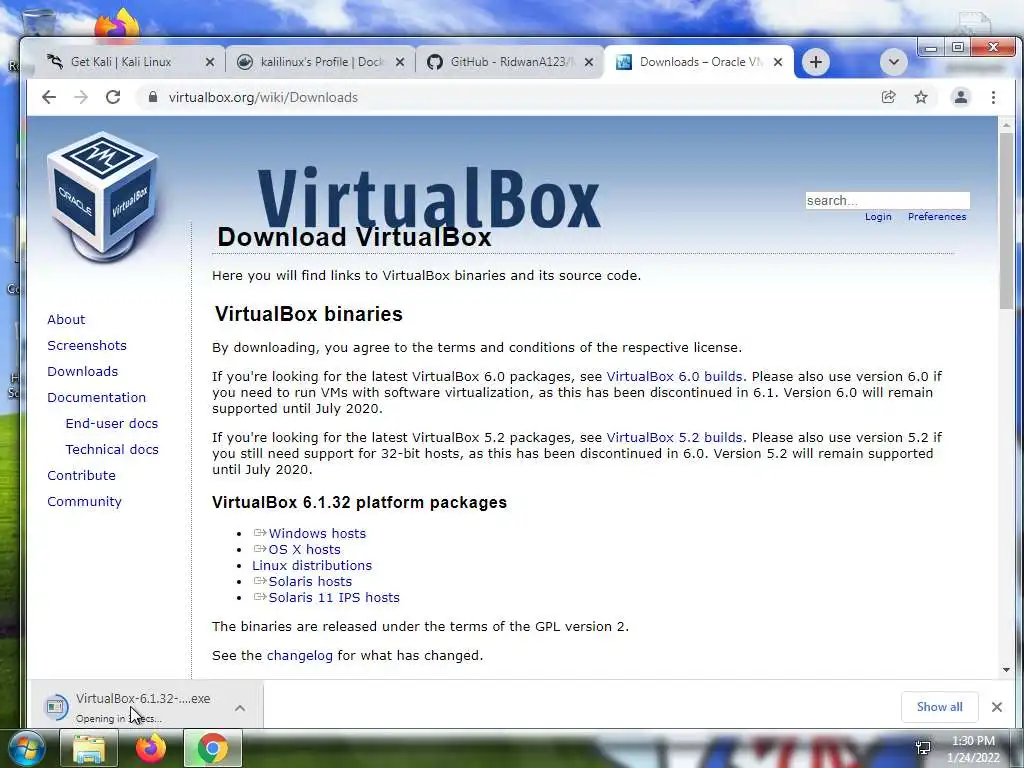Close the Get Kali tab

click(210, 62)
